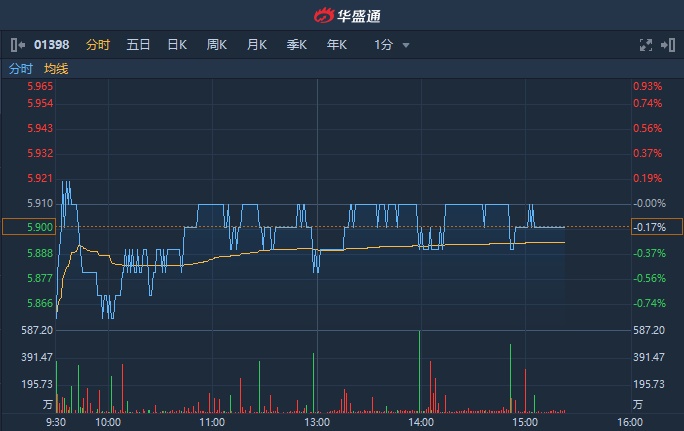The height and width of the screenshot is (431, 684).
Task: Click the 13:00 time axis label
Action: coord(317,422)
